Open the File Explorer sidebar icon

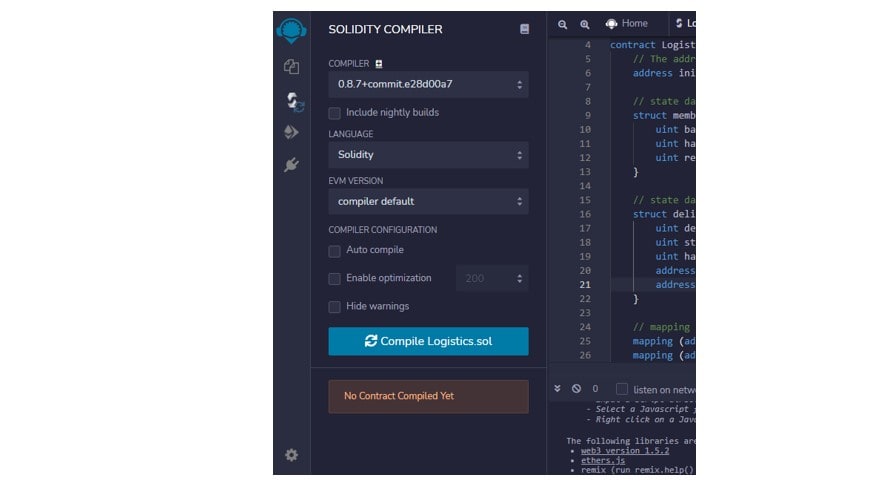292,67
